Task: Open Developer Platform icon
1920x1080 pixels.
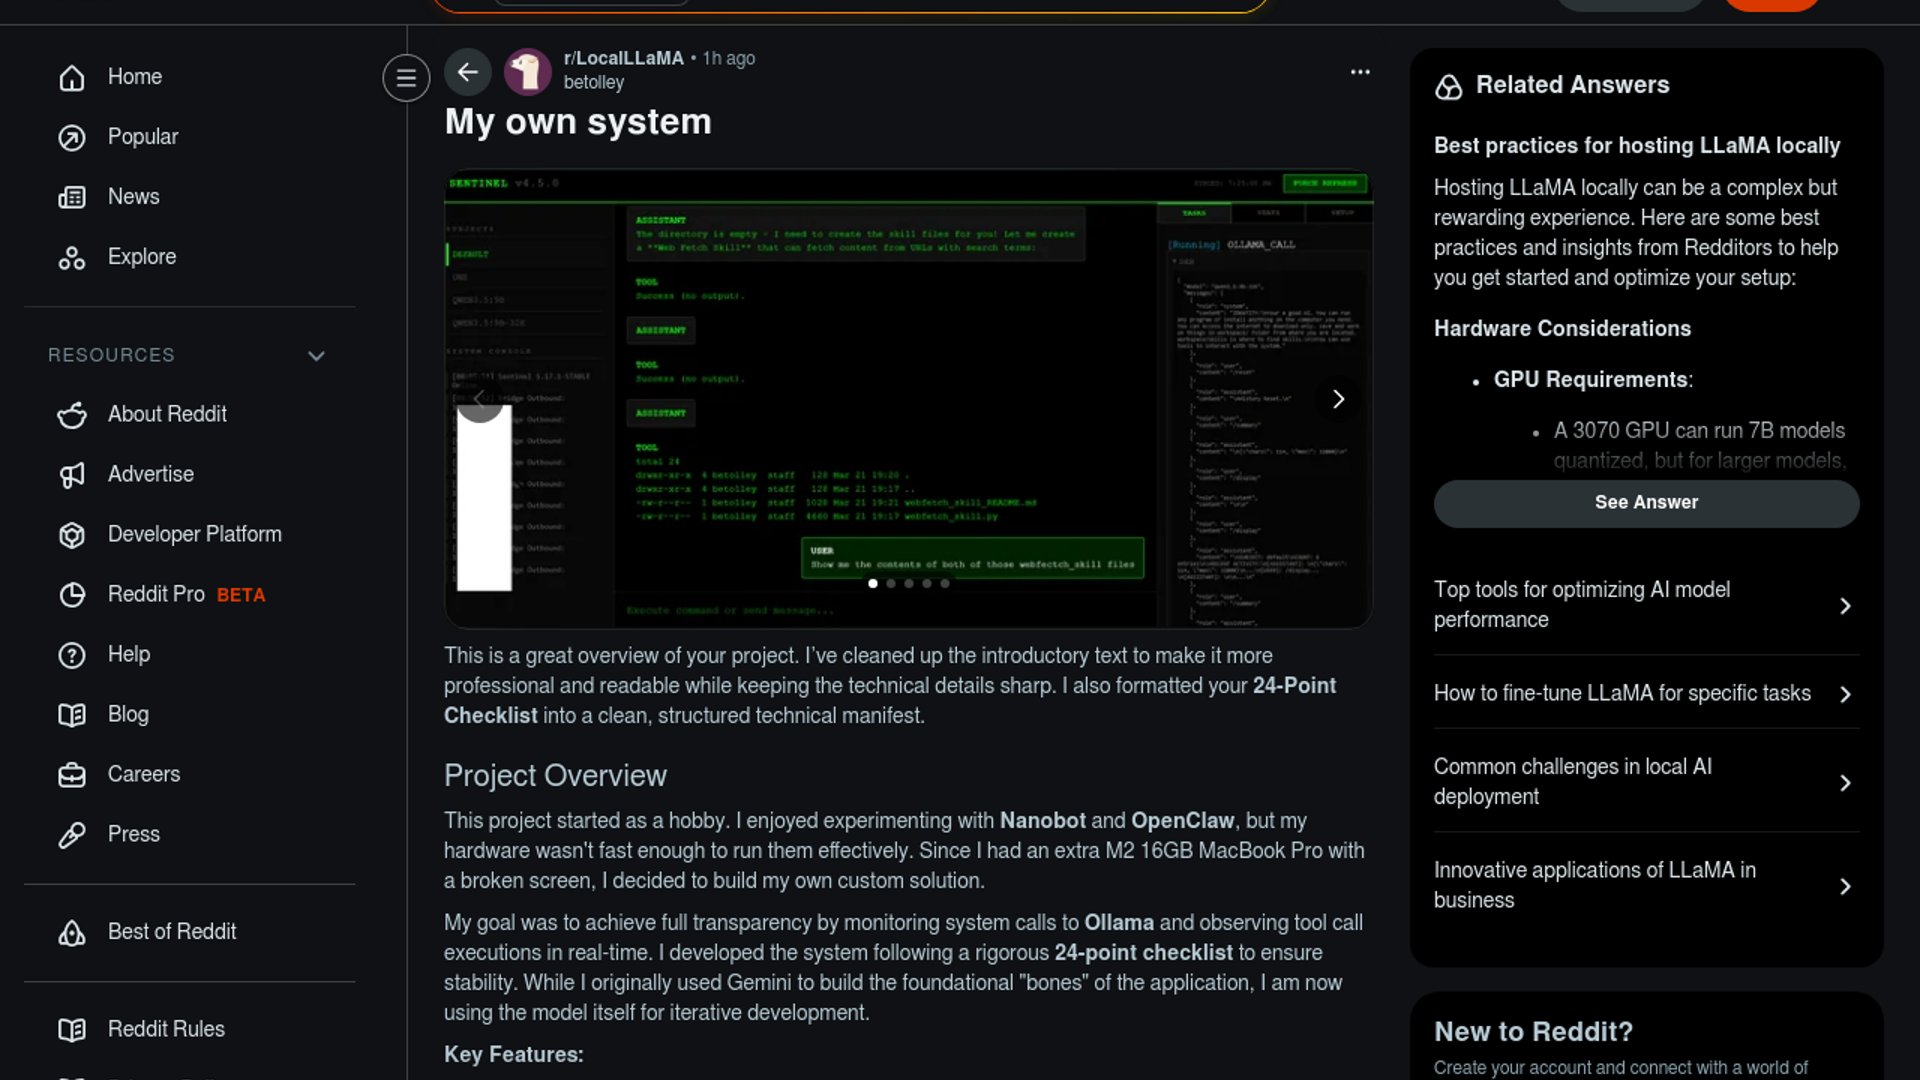Action: click(x=72, y=535)
